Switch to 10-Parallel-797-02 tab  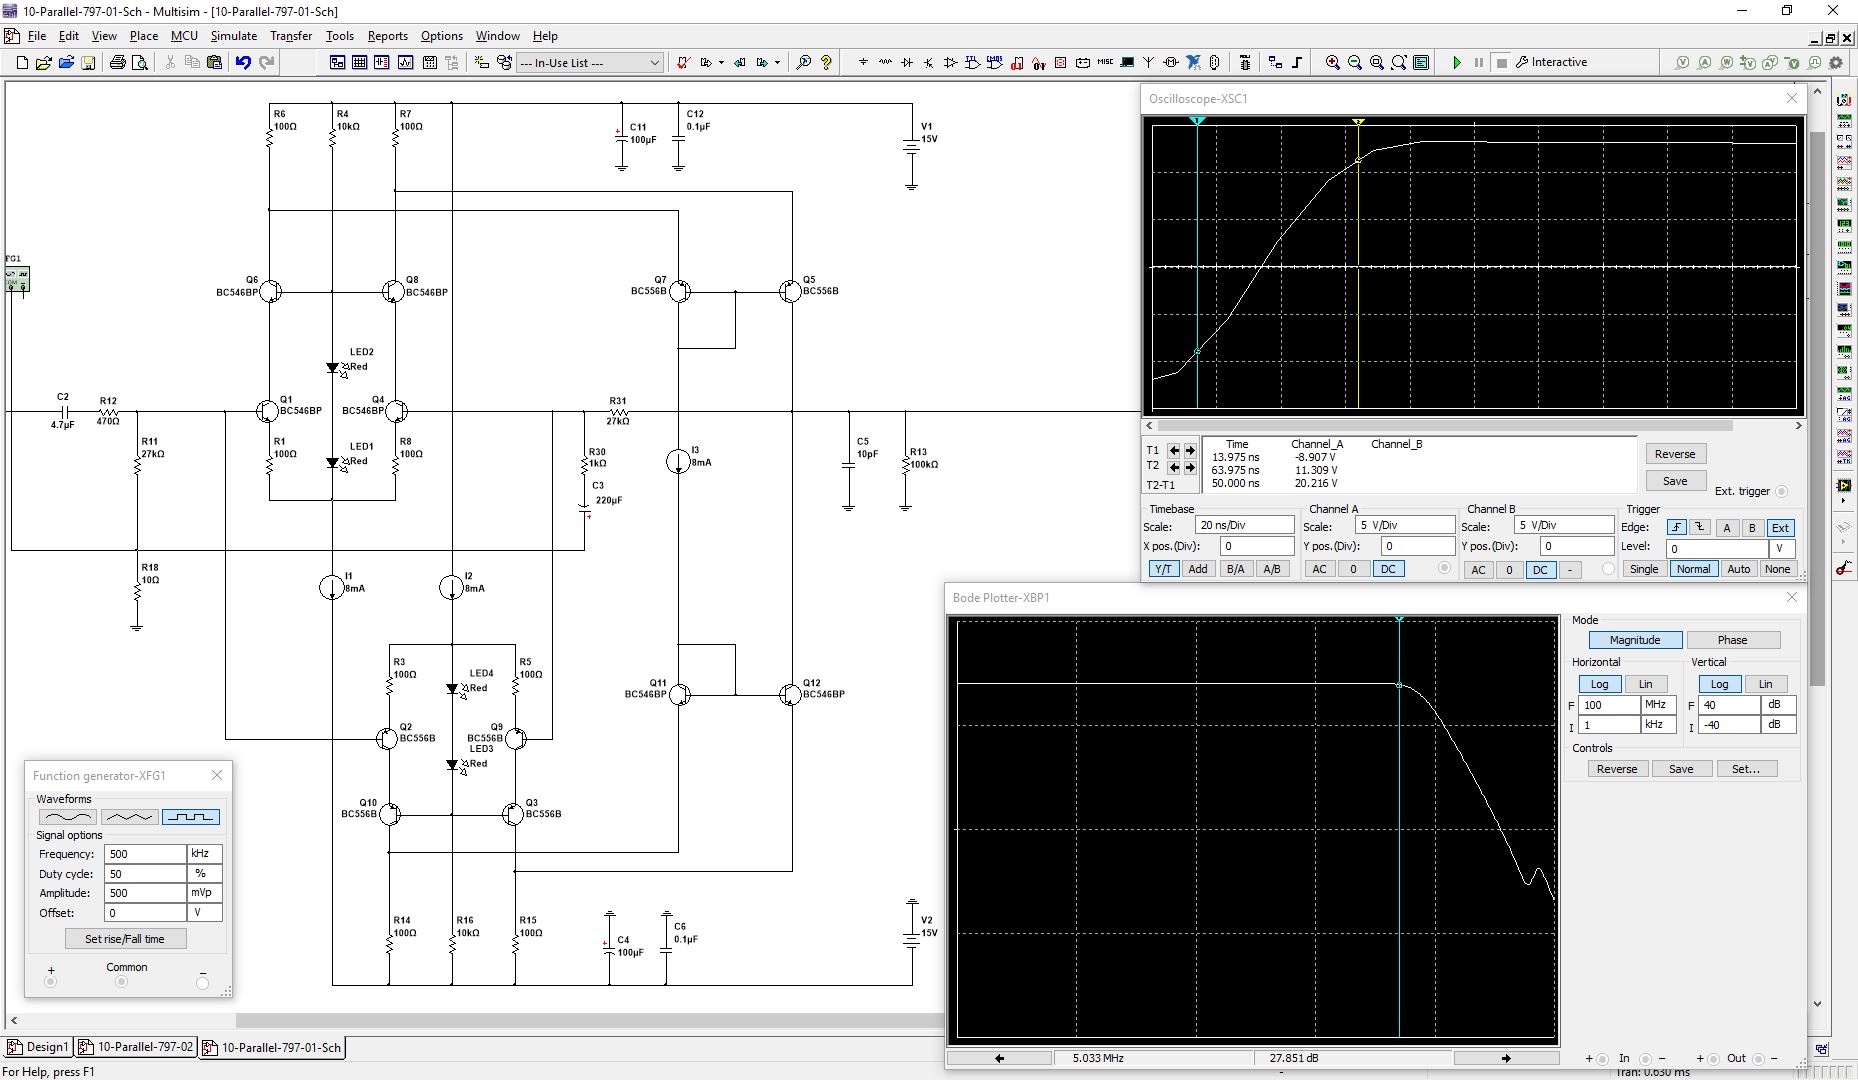tap(136, 1047)
